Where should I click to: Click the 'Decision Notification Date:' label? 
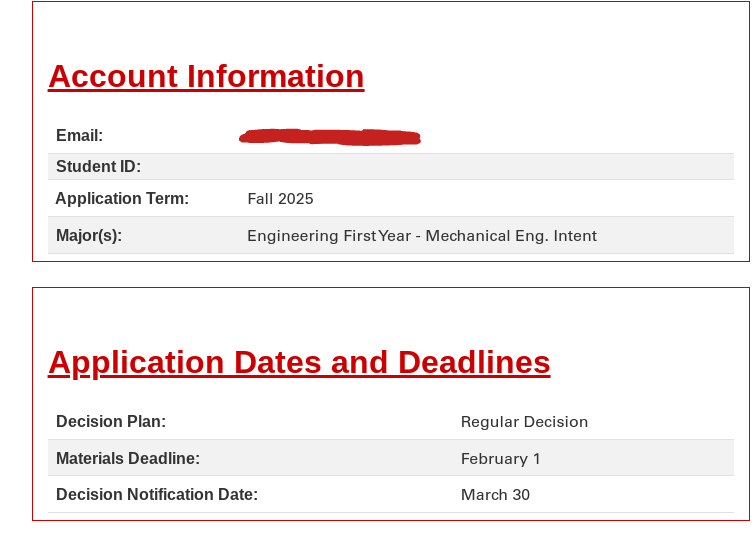(x=157, y=495)
